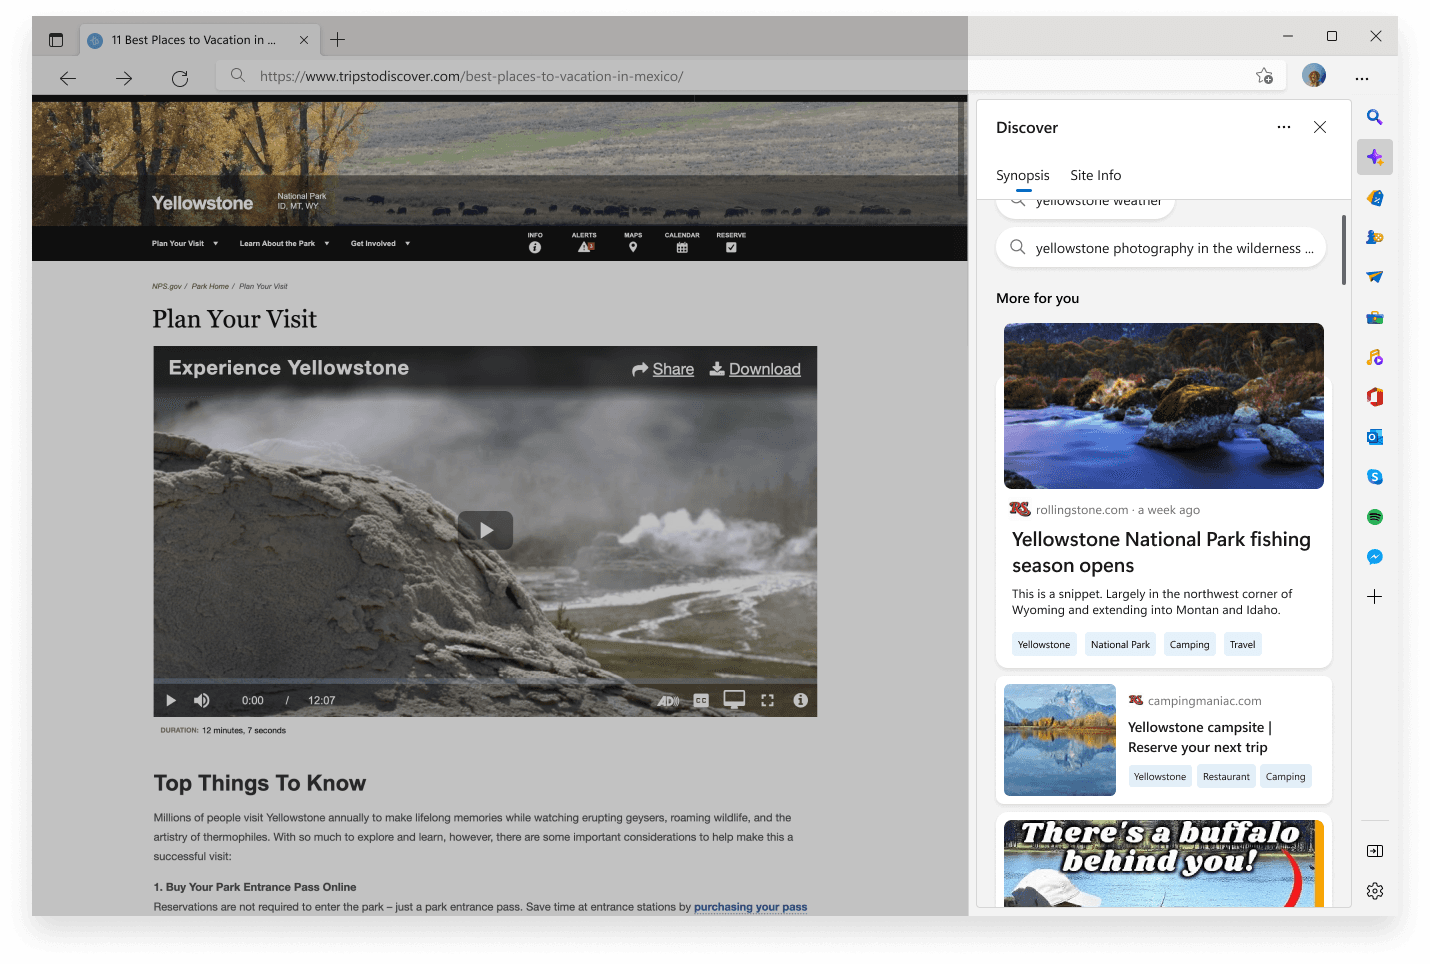Download the Experience Yellowstone video
The image size is (1430, 964).
(x=755, y=369)
